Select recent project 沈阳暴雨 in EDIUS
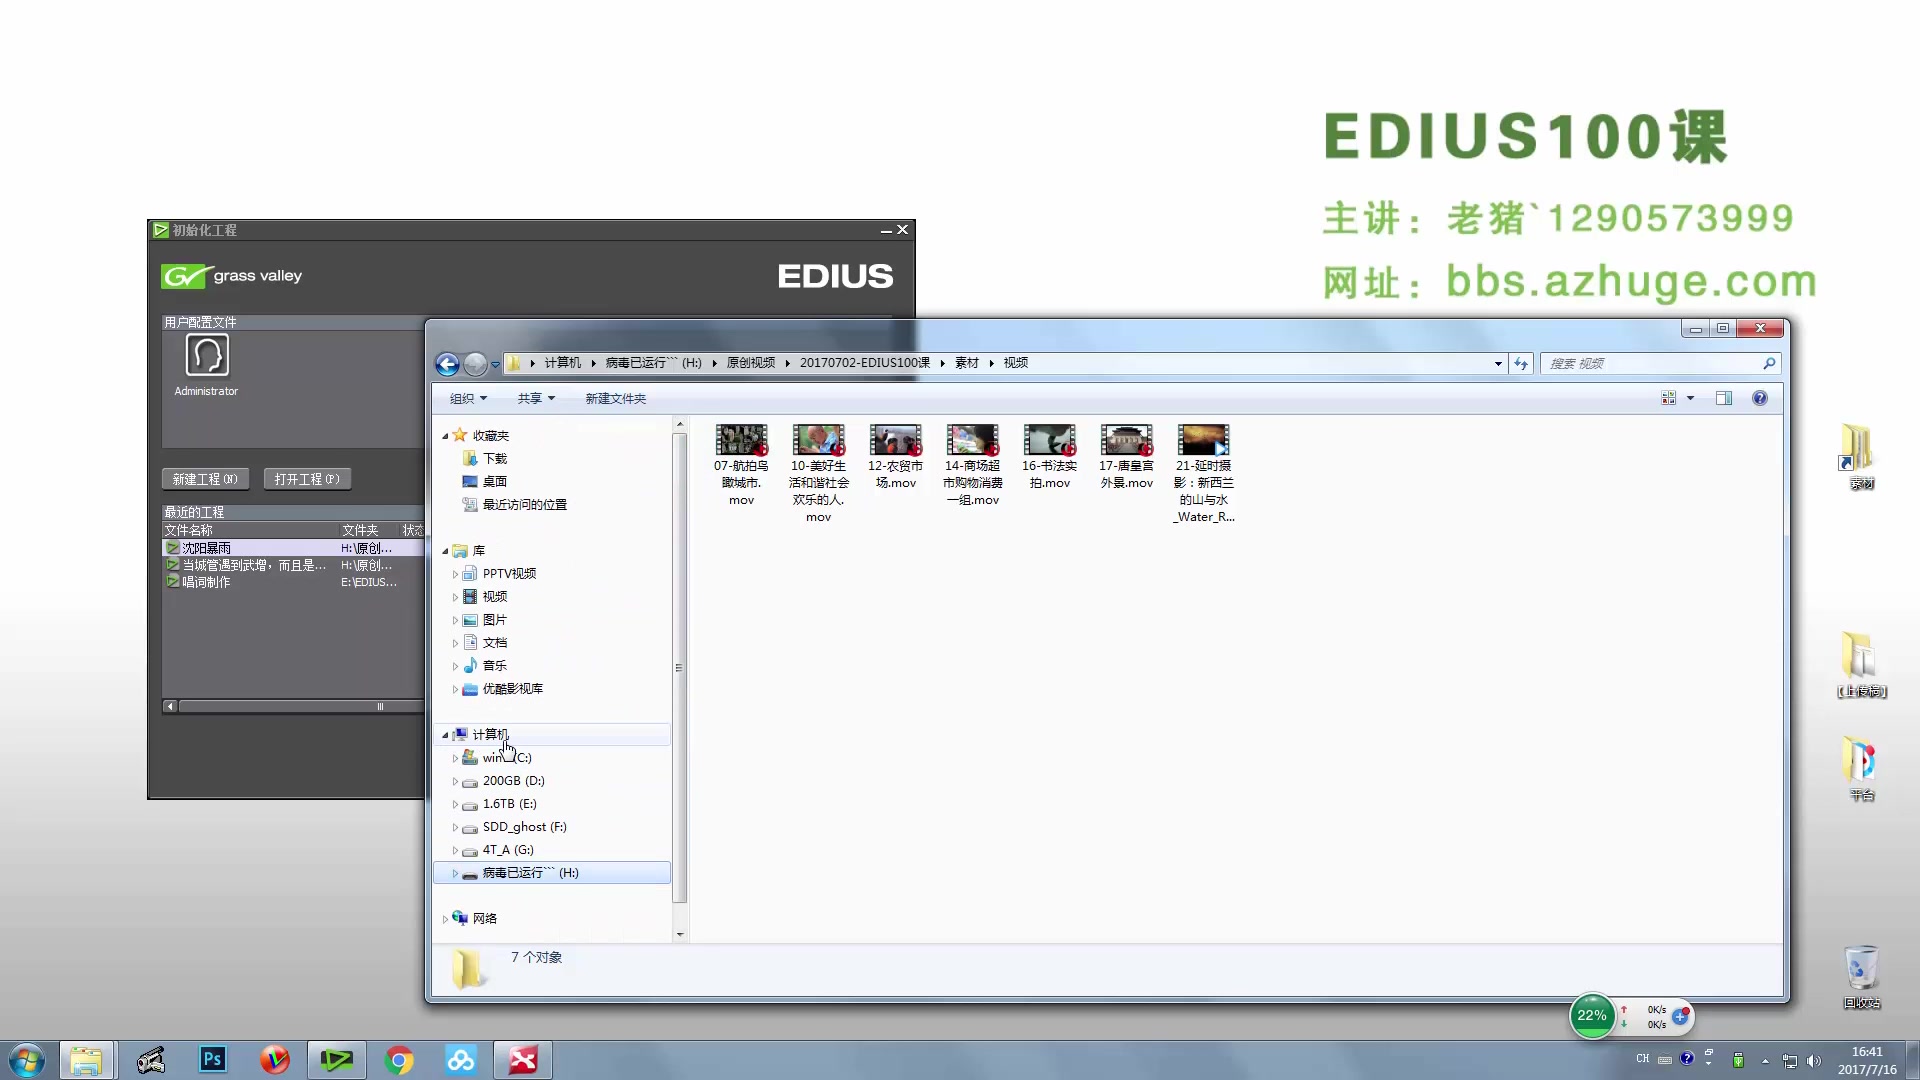1920x1080 pixels. tap(293, 548)
